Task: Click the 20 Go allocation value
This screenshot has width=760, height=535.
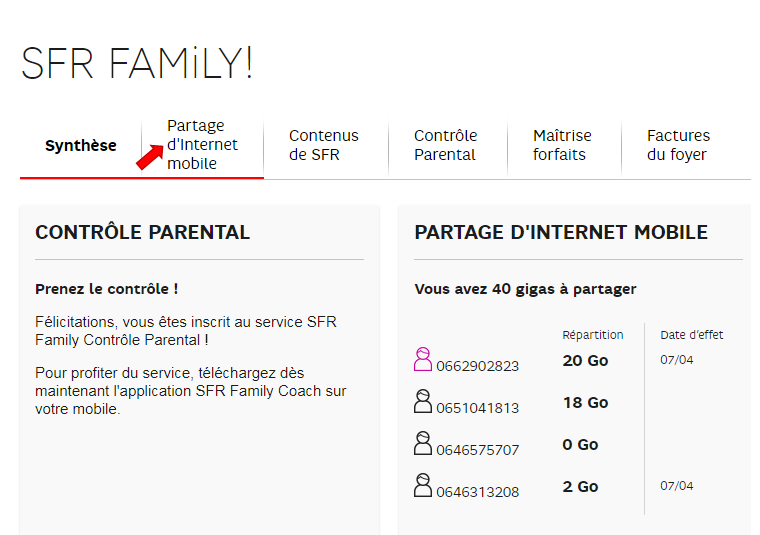Action: 585,361
